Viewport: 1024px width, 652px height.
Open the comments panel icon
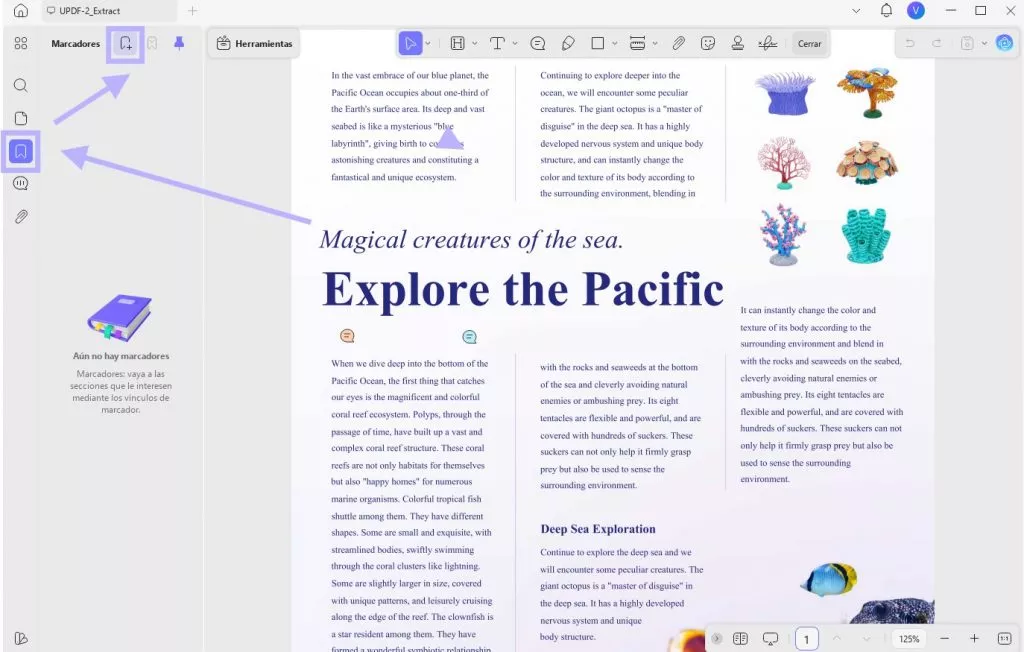[21, 184]
